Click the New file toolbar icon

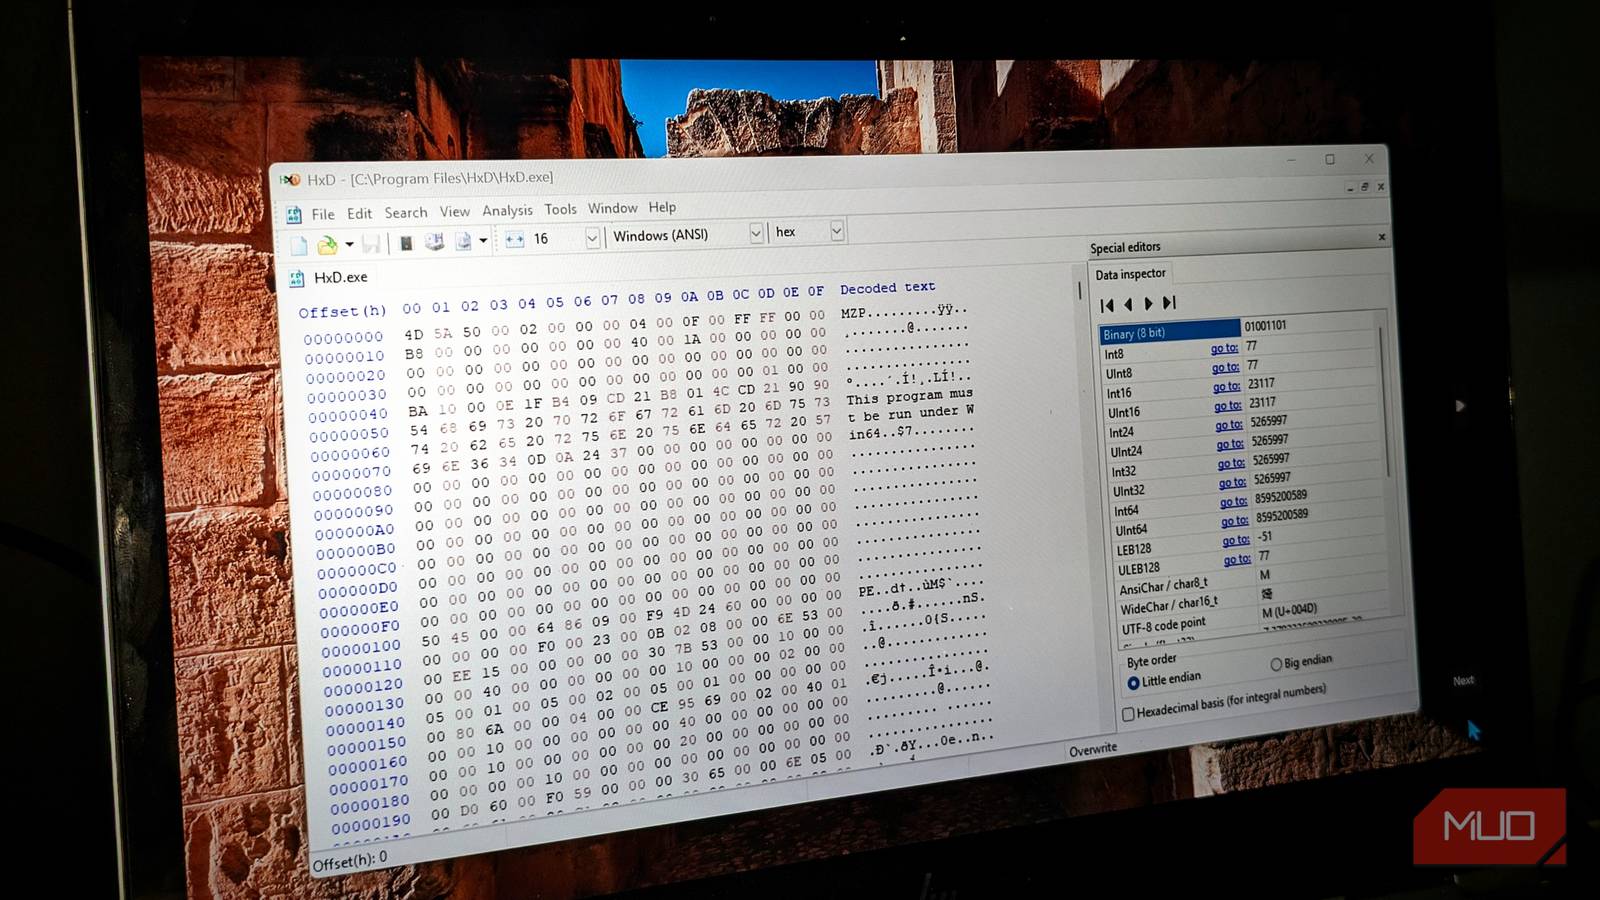(x=298, y=244)
